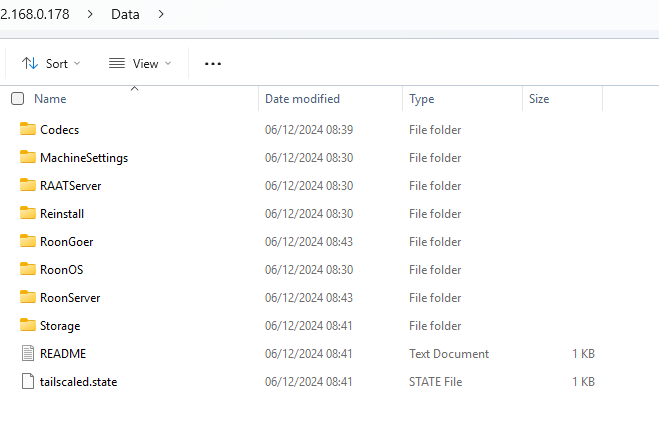Click the tailscaled.state 1 KB size cell
659x441 pixels.
click(583, 382)
